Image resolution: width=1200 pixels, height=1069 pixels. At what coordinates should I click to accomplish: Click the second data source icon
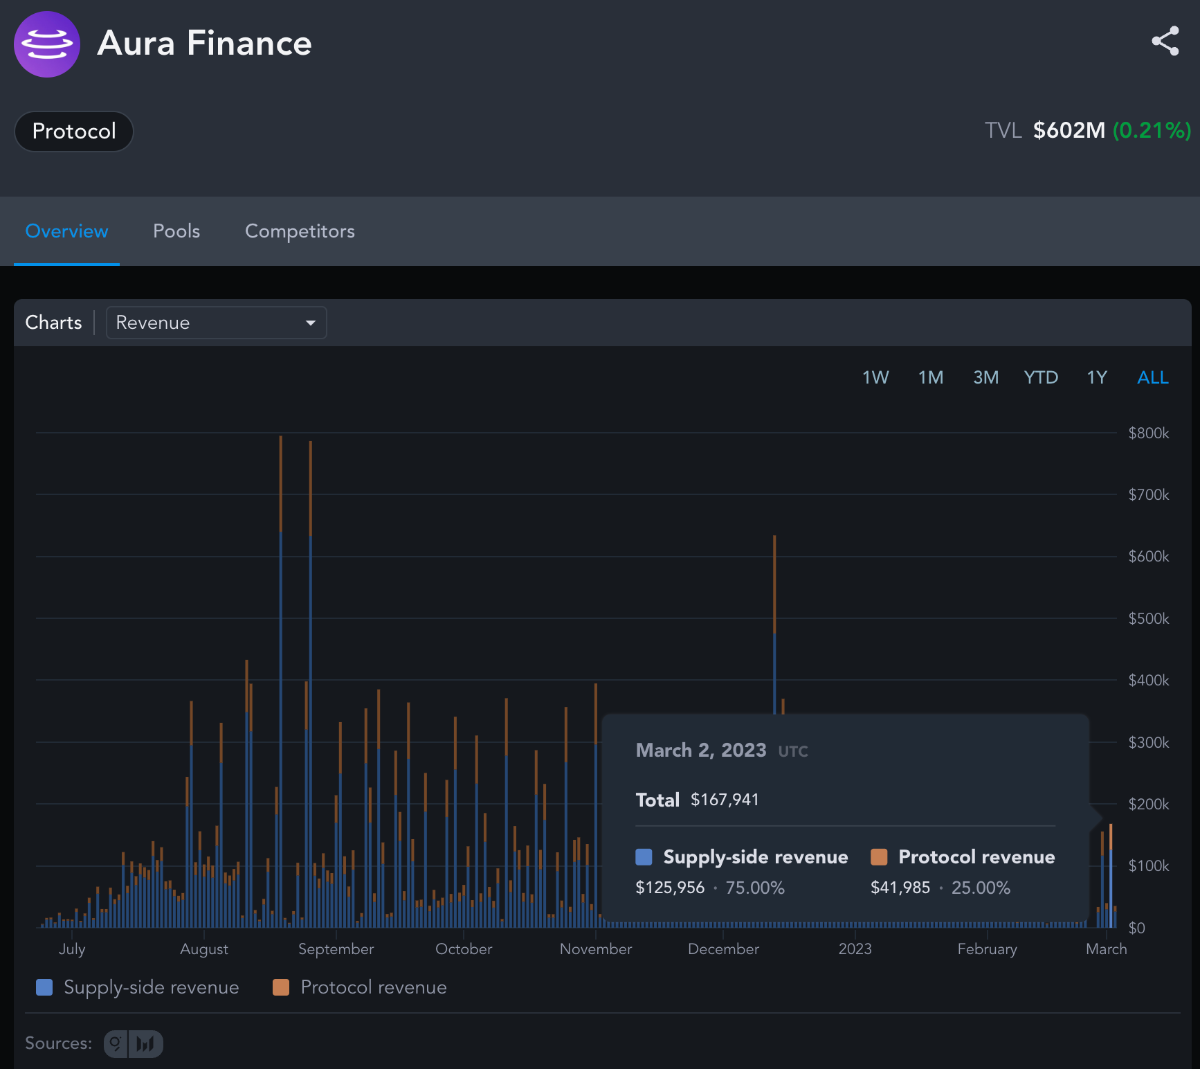tap(147, 1044)
